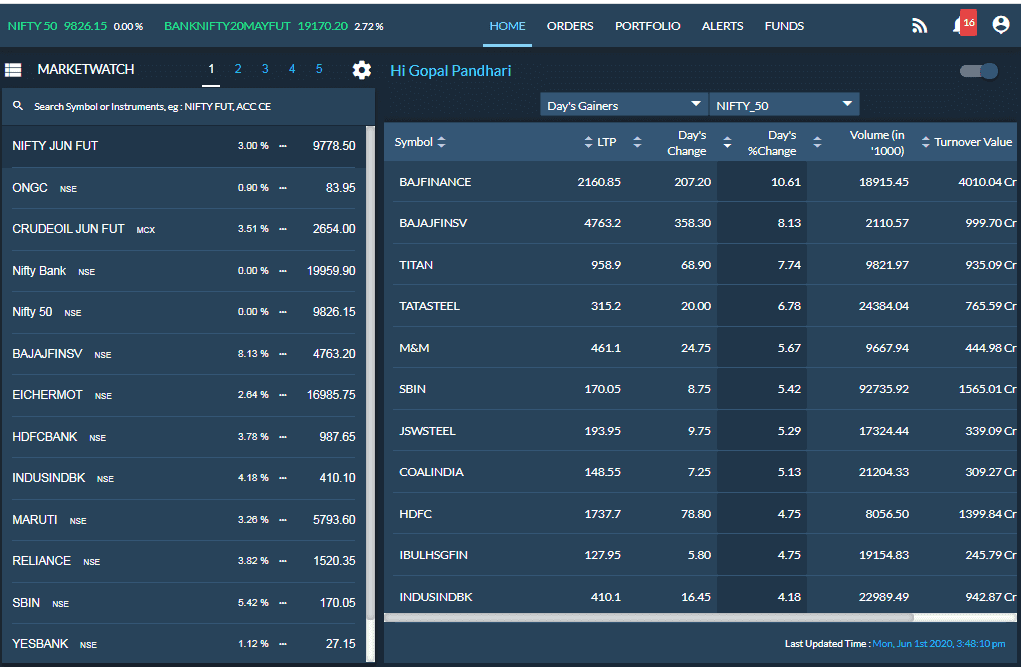Image resolution: width=1021 pixels, height=667 pixels.
Task: Click SBIN in gainers table
Action: click(412, 389)
